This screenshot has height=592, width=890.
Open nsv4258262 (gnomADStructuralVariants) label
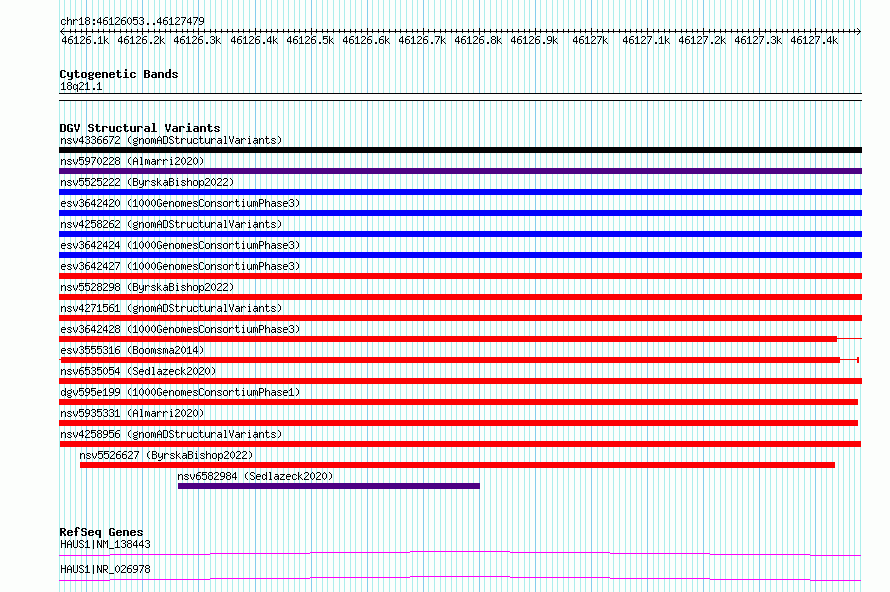click(171, 224)
